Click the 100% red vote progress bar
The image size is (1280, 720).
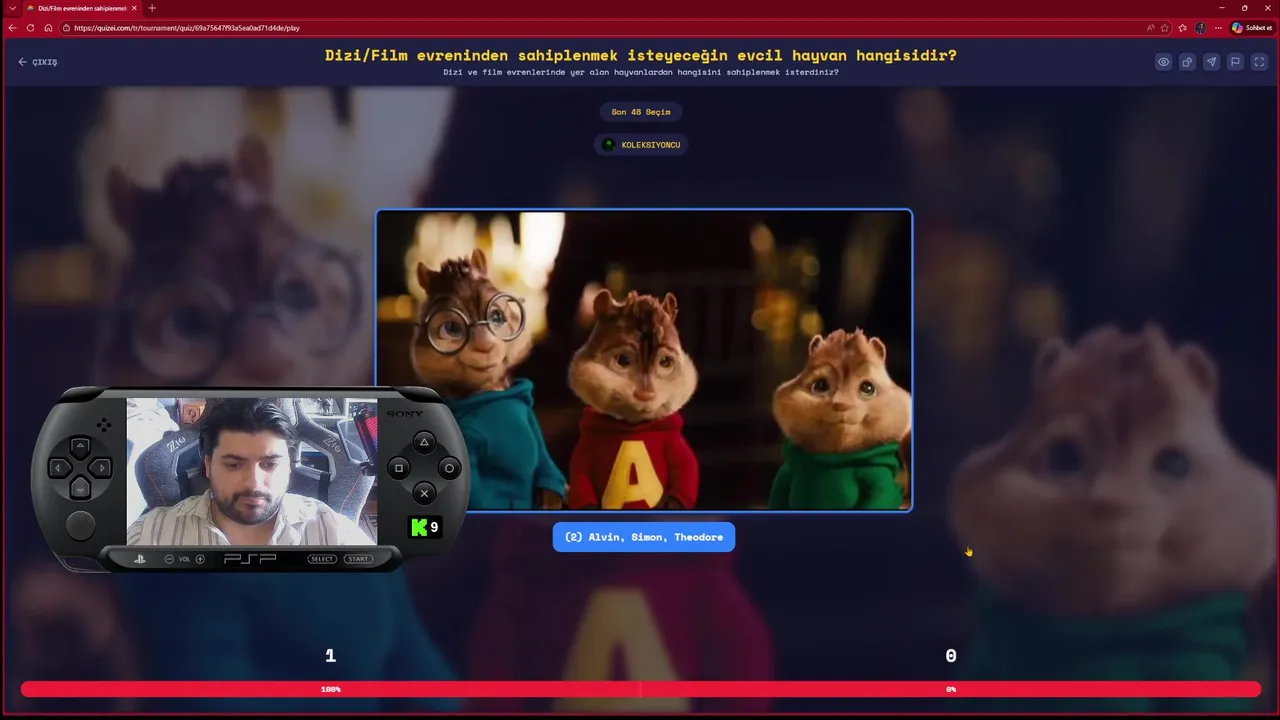coord(330,689)
